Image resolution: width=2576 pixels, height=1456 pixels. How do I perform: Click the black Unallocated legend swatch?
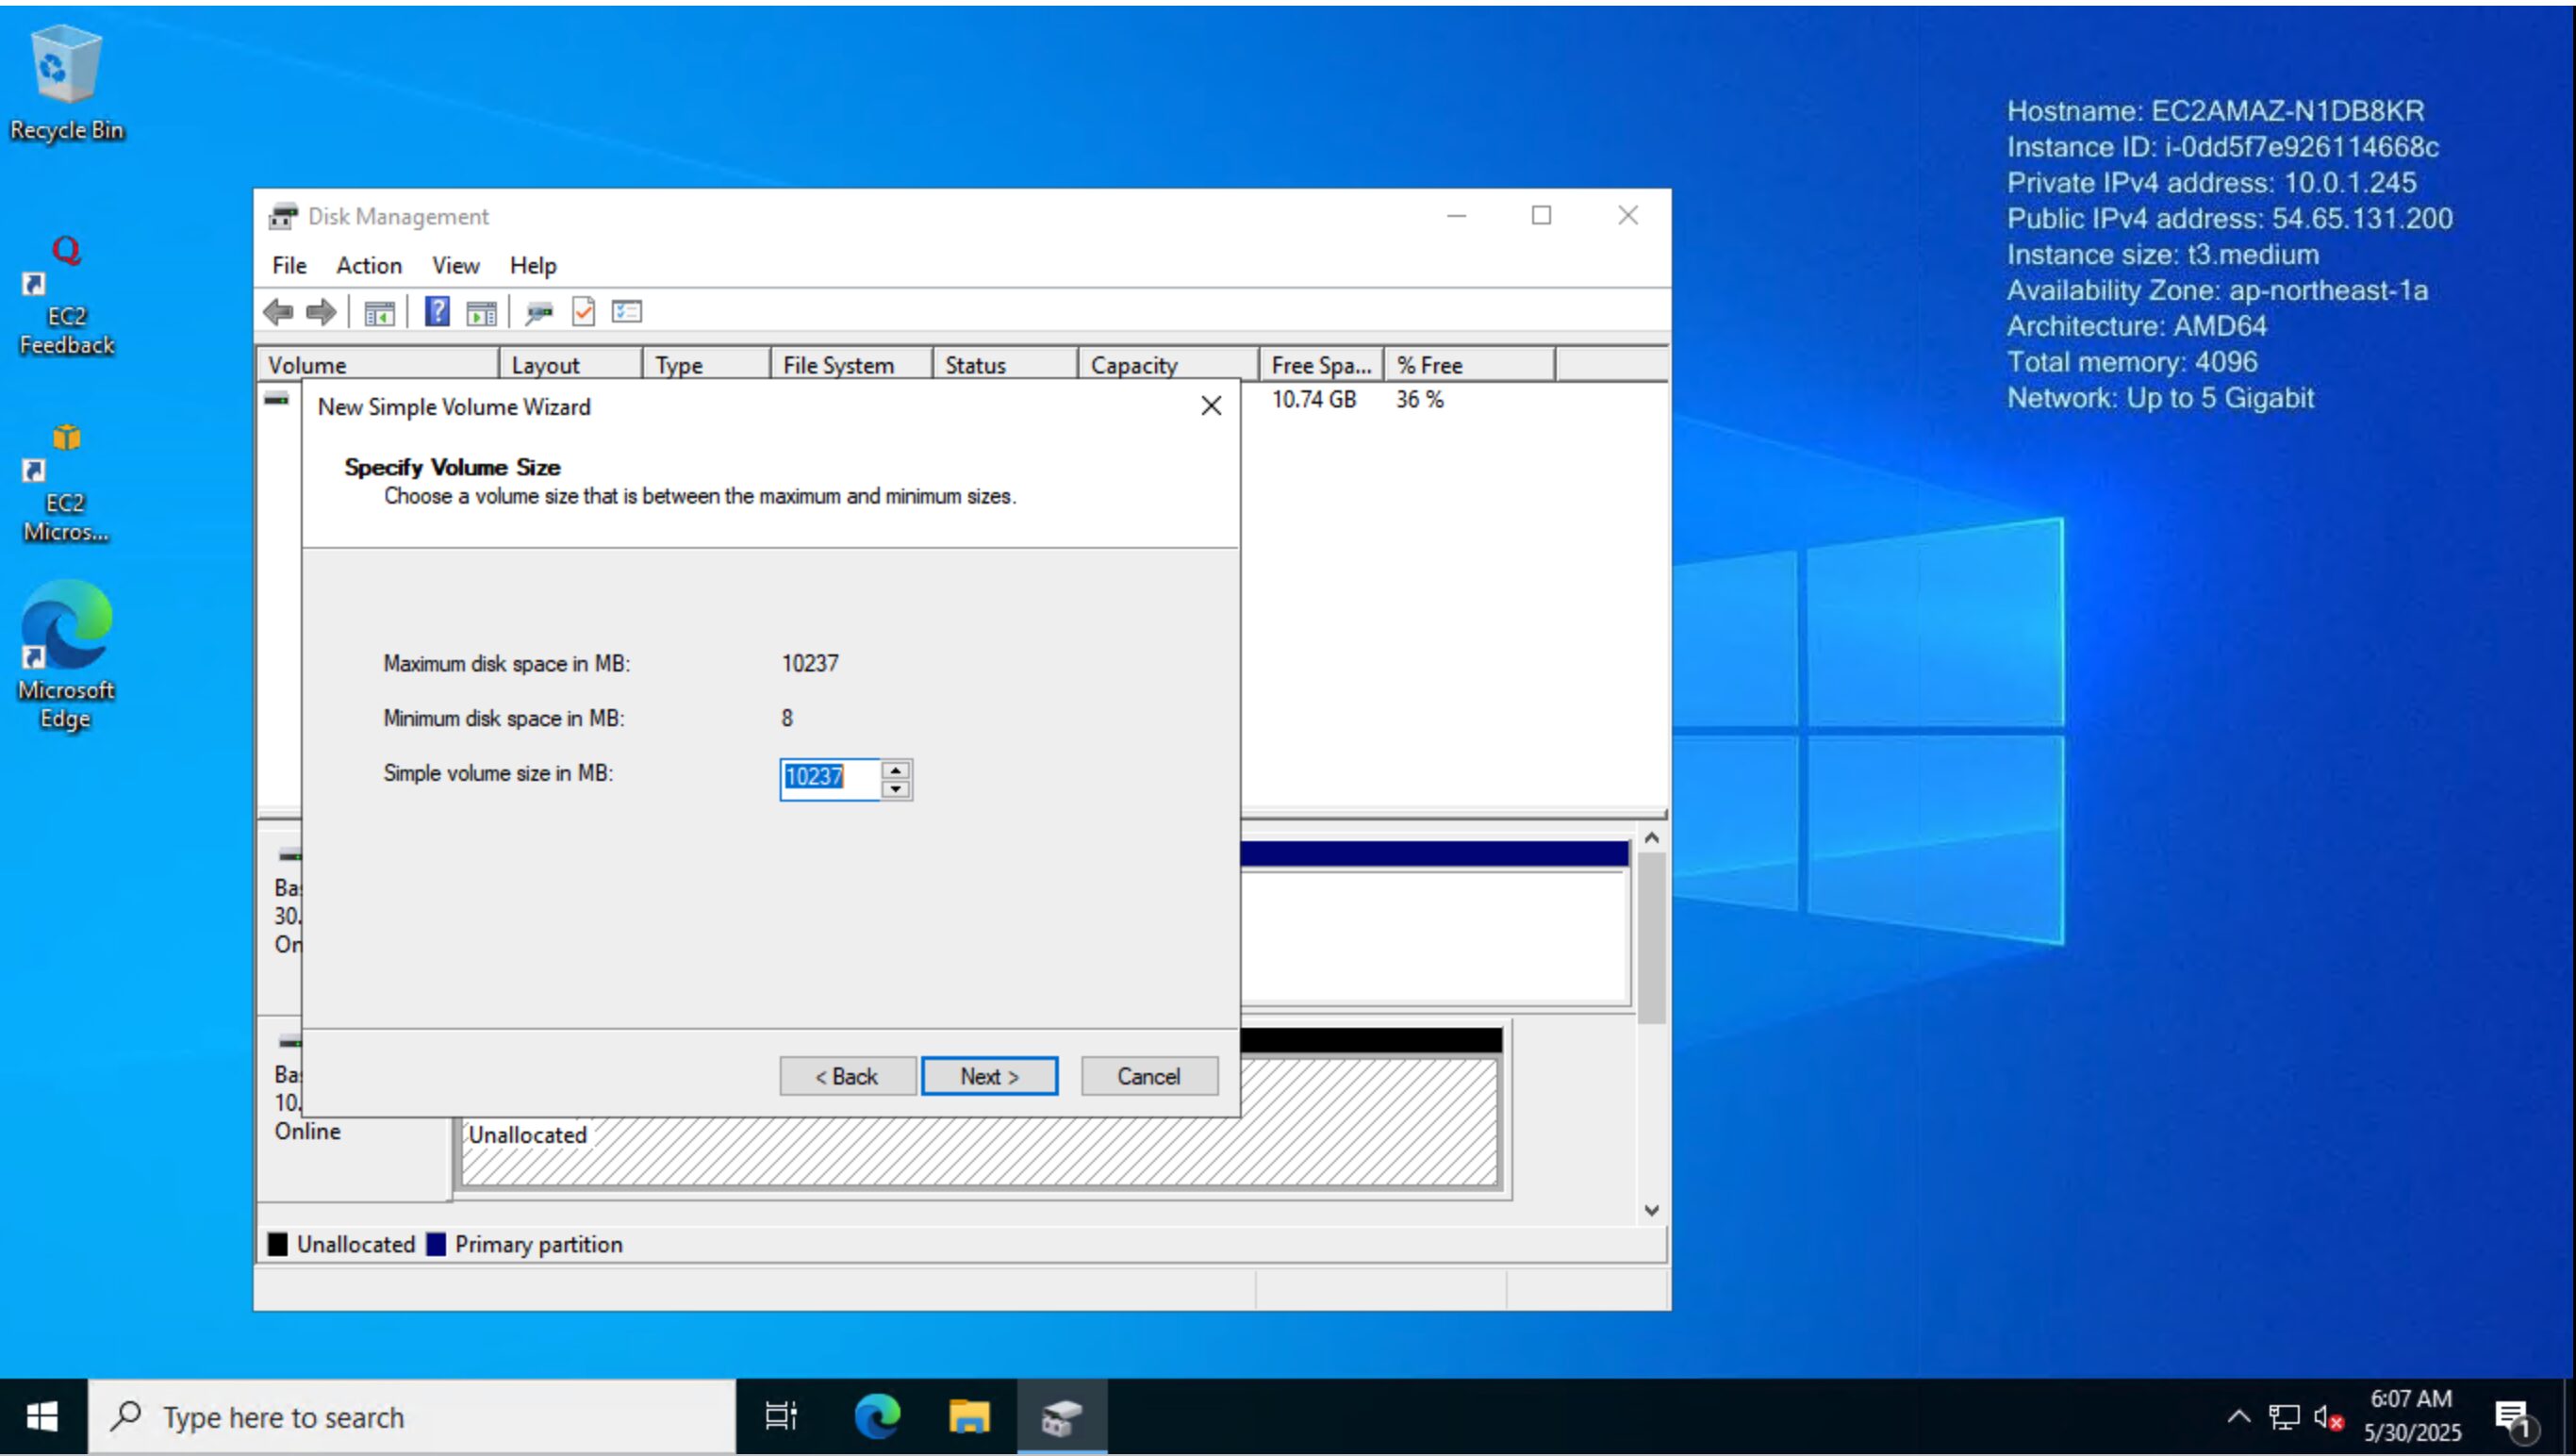coord(278,1244)
